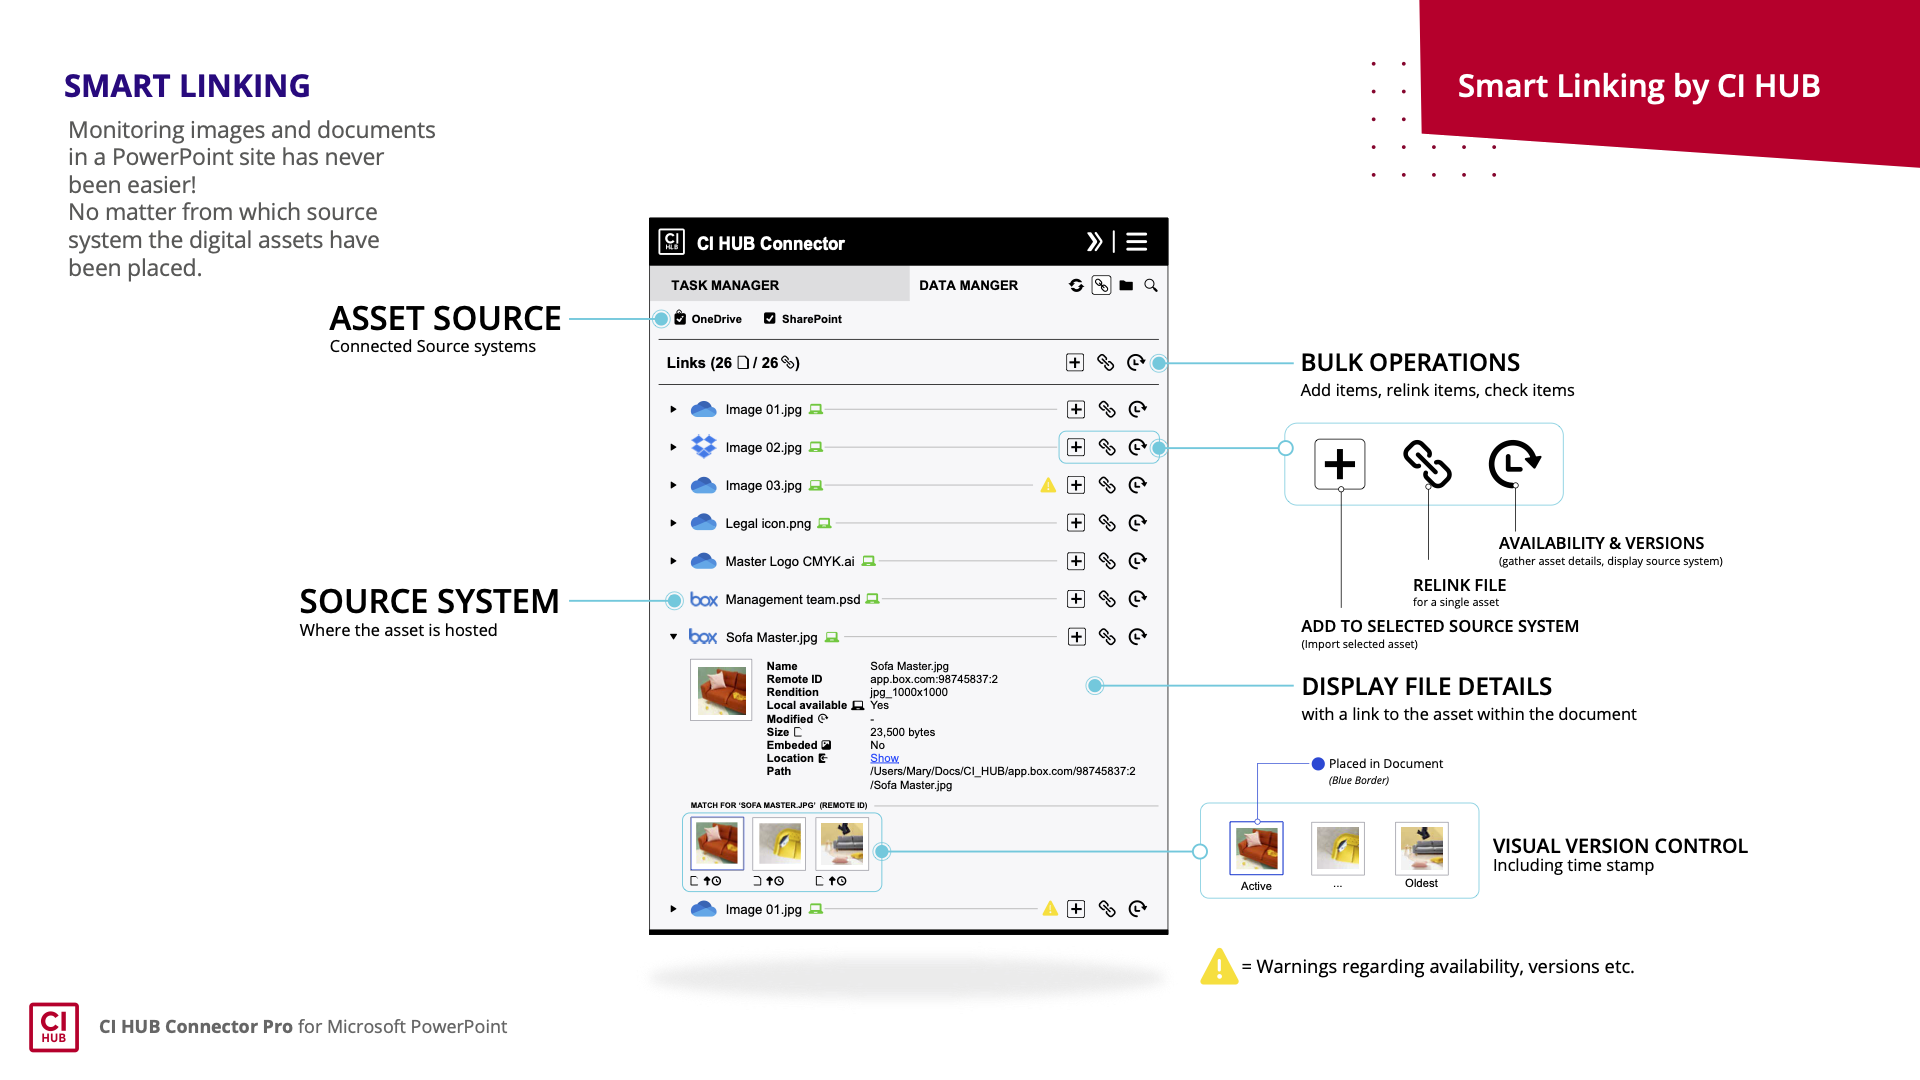Click the bulk add (plus) icon in the Links row
Screen dimensions: 1920x1080
coord(1075,362)
